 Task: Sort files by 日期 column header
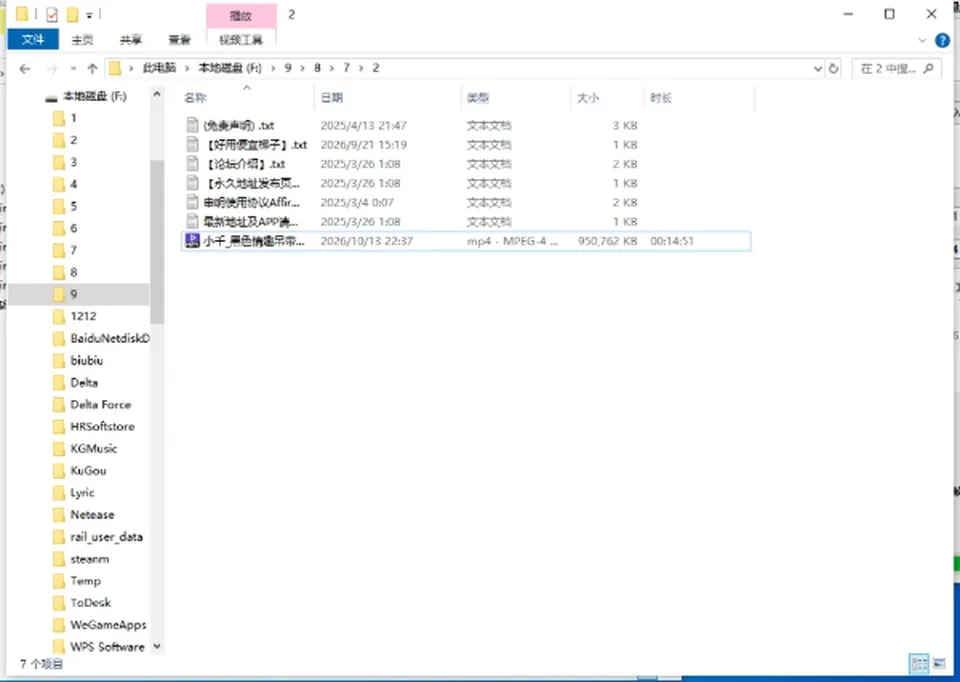click(332, 98)
